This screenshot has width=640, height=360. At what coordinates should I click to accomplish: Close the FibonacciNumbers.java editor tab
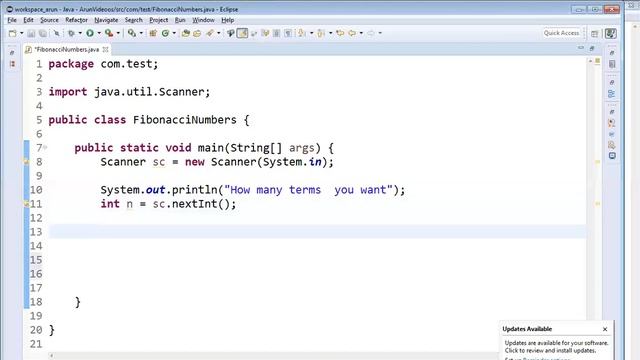click(105, 49)
